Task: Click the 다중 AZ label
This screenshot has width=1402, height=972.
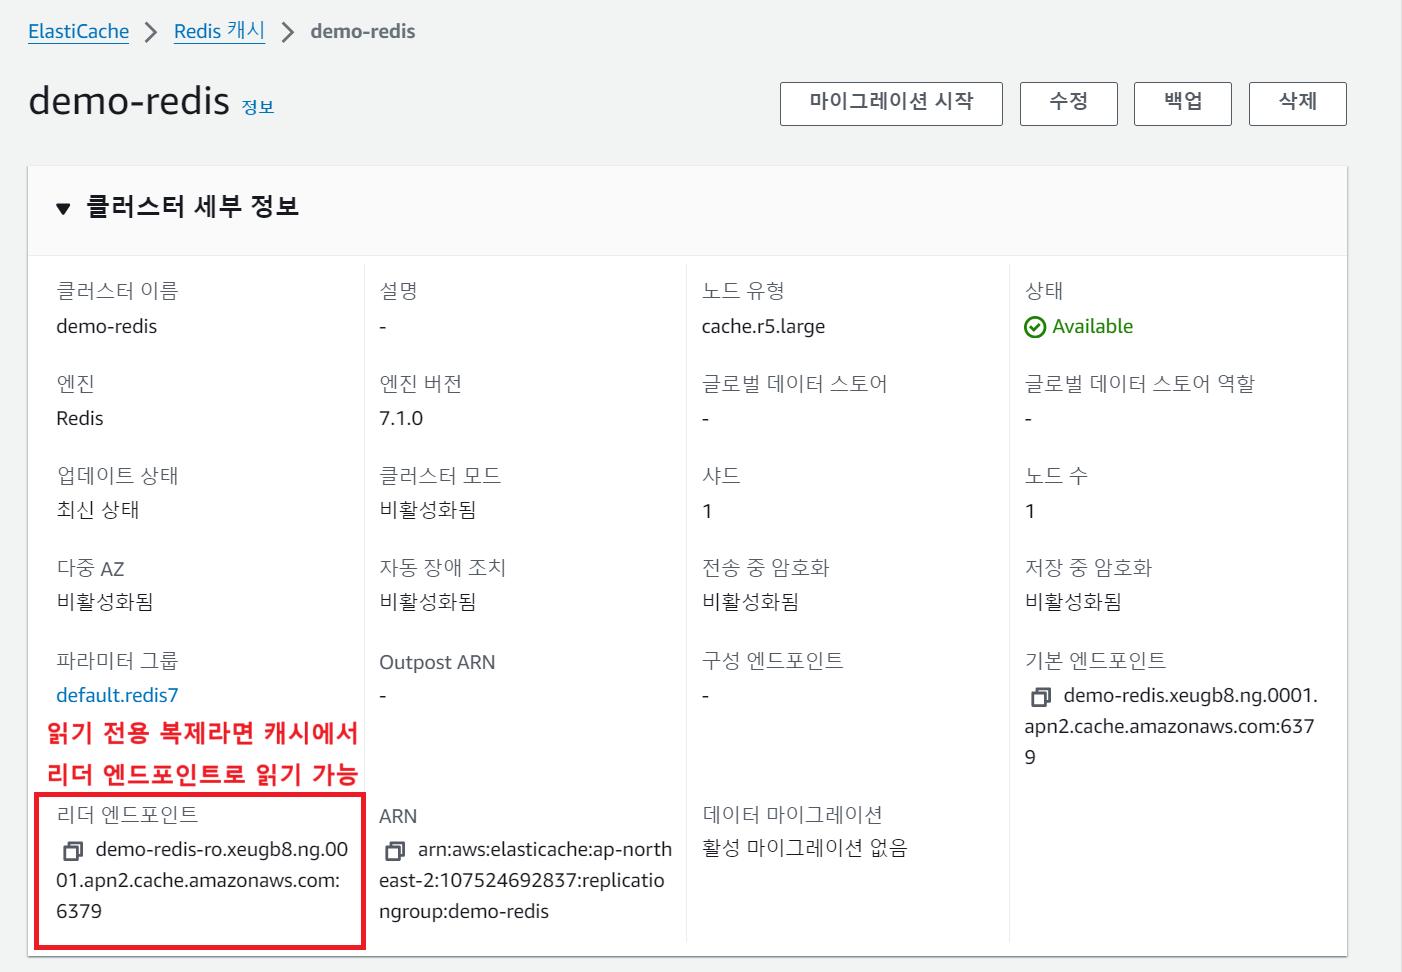Action: pos(90,568)
